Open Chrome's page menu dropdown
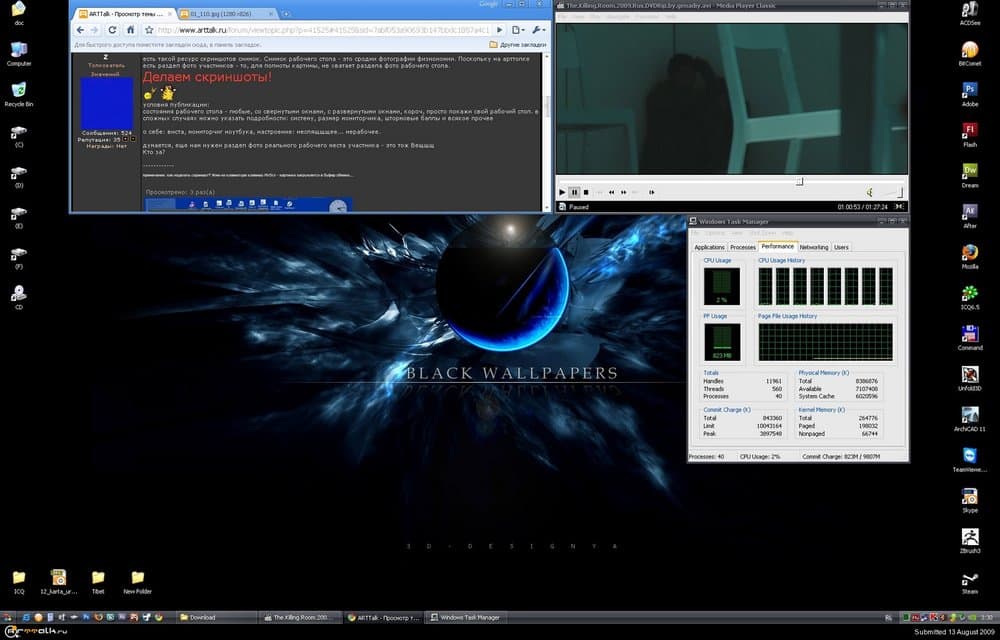The width and height of the screenshot is (1000, 640). point(518,30)
